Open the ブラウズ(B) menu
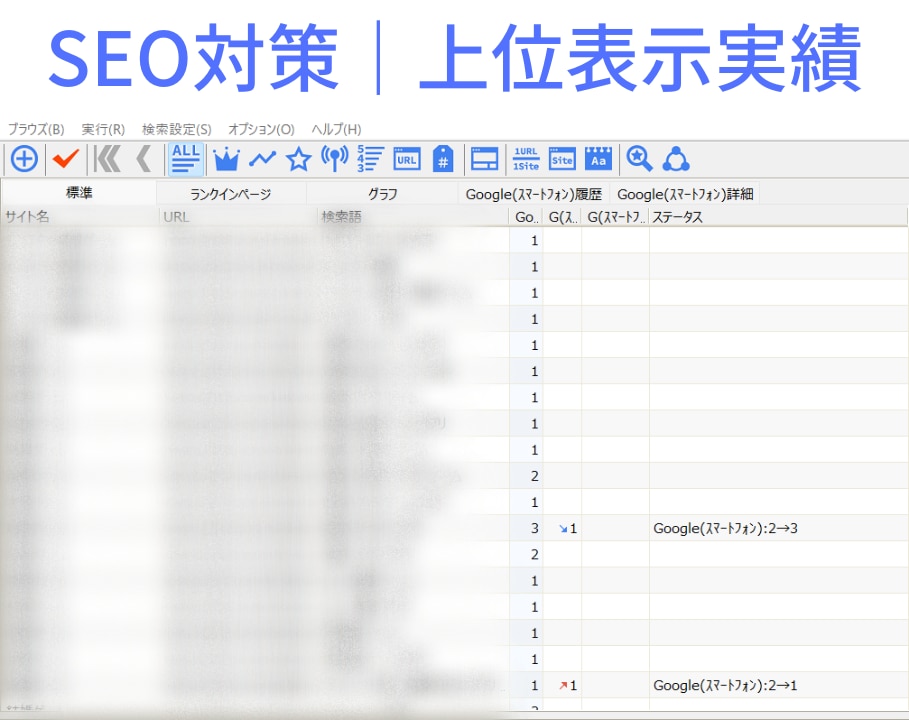 36,129
